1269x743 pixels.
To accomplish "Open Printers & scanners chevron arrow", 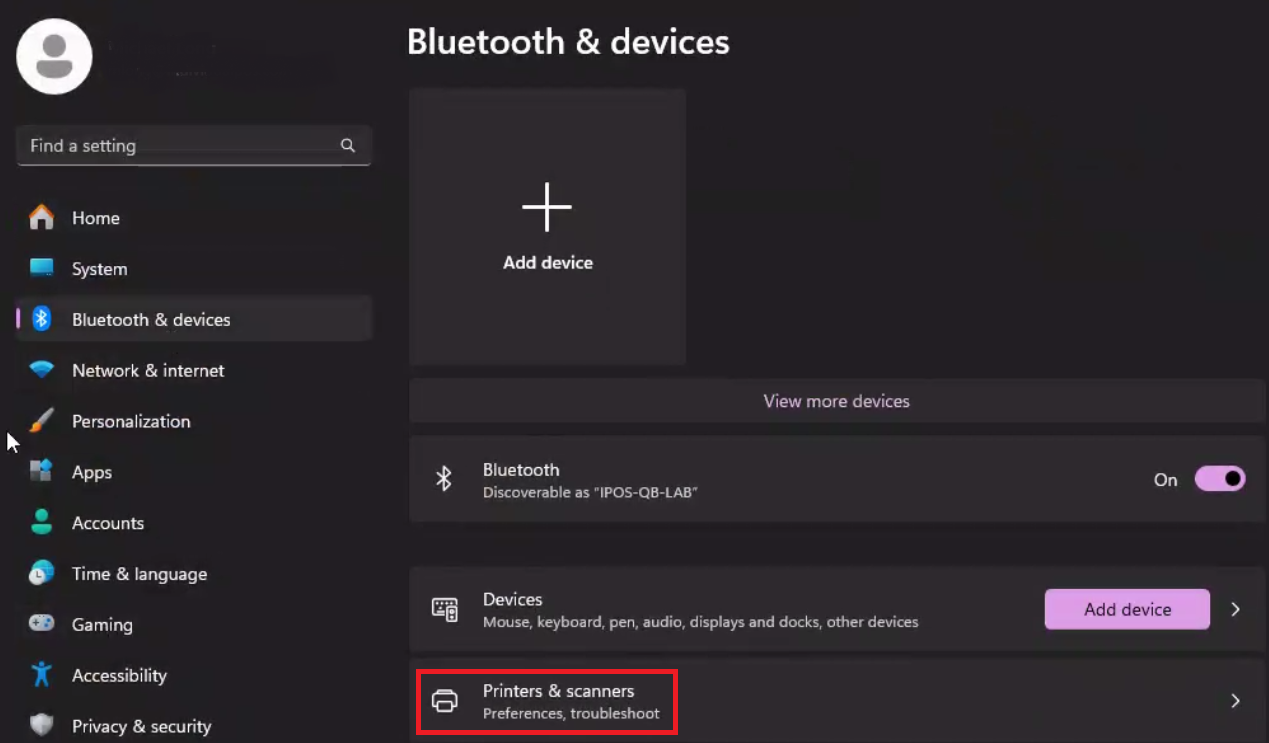I will pyautogui.click(x=1236, y=701).
